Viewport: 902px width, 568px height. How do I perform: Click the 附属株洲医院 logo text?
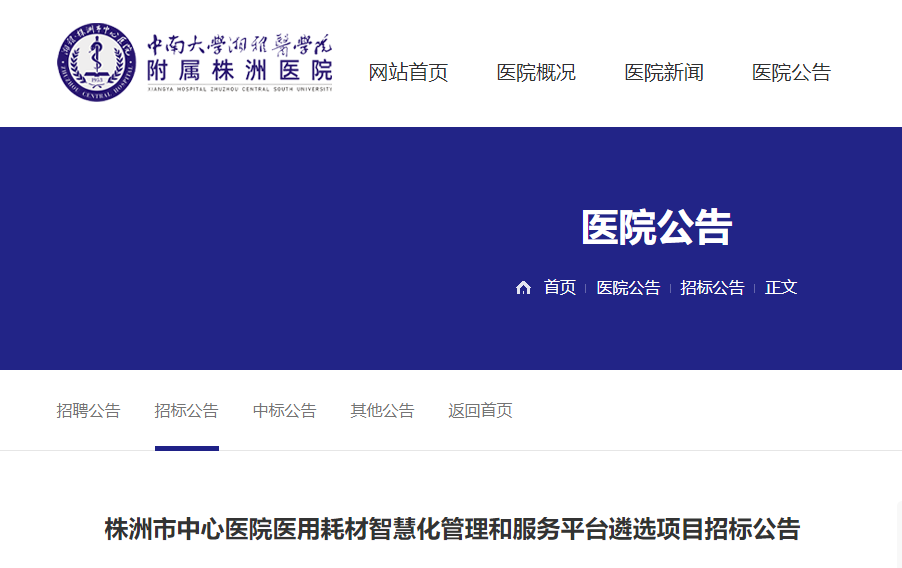coord(239,70)
